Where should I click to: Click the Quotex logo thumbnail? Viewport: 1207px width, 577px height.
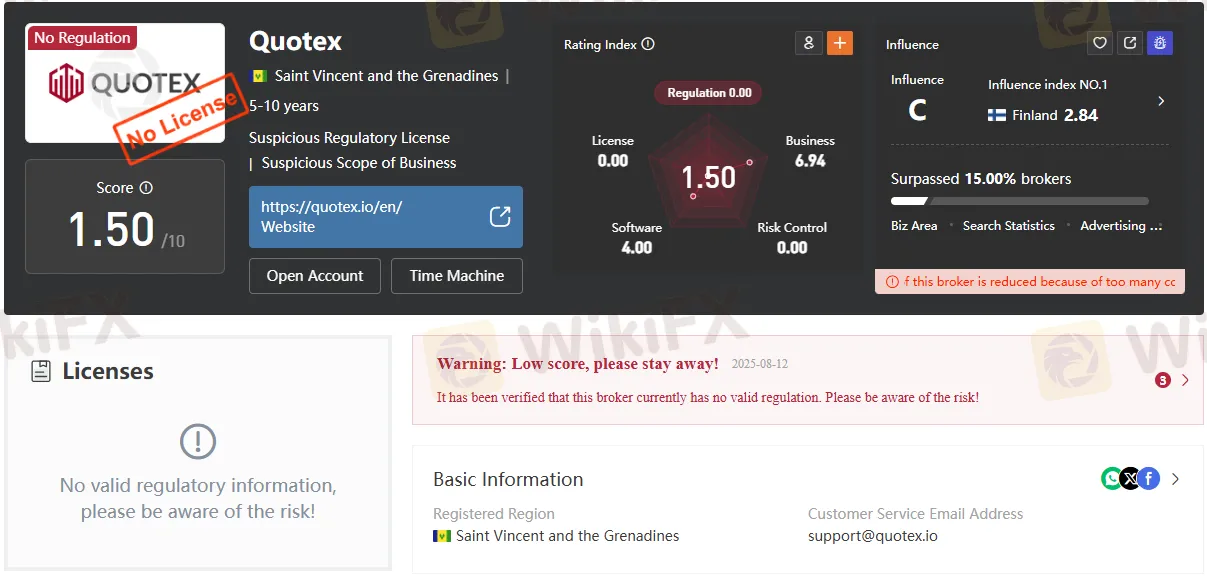125,83
